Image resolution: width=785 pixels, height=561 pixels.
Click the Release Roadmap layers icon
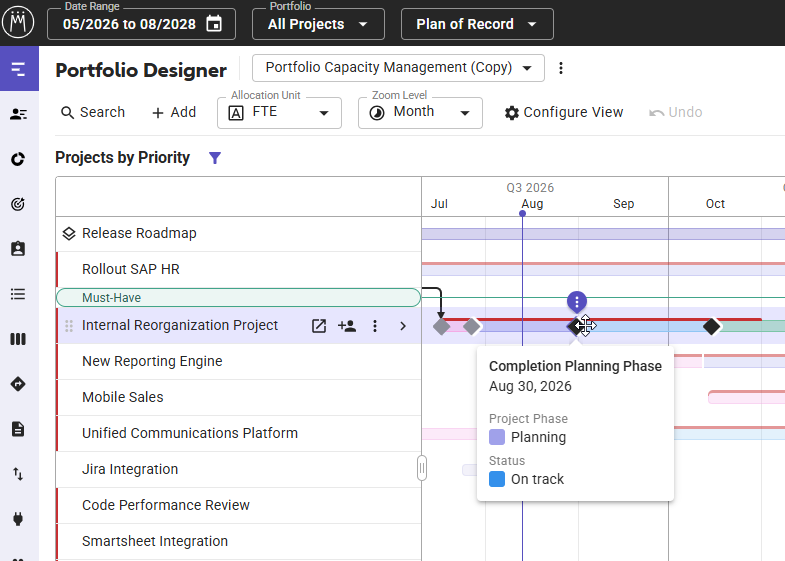click(x=69, y=233)
